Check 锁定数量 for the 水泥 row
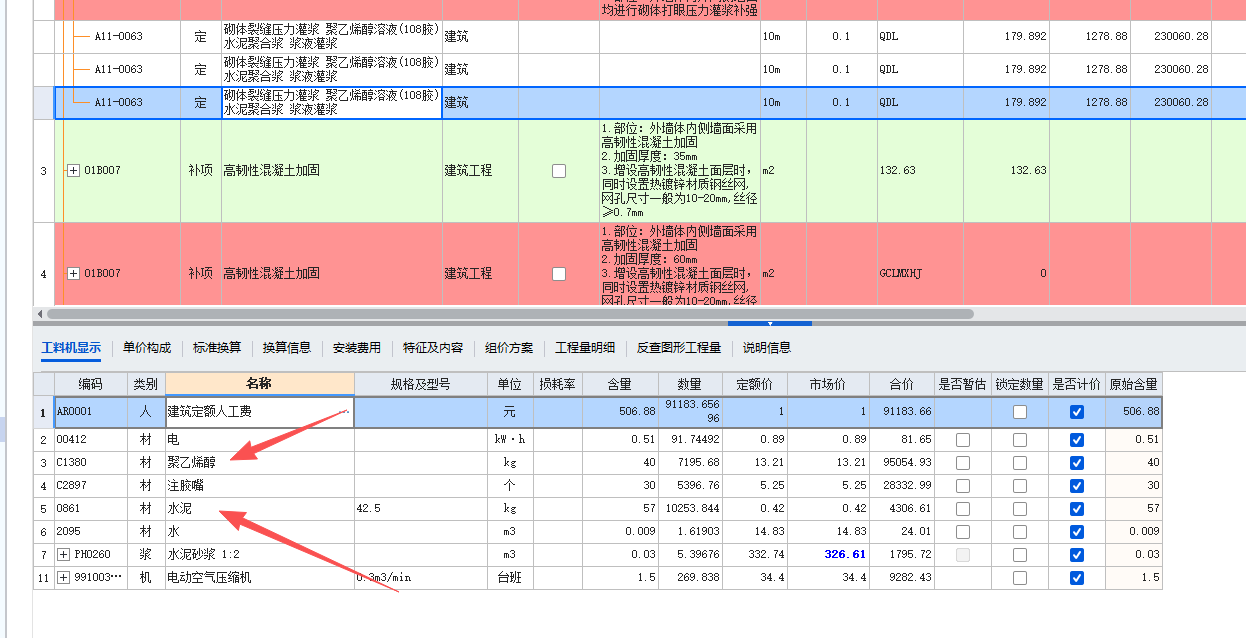This screenshot has width=1246, height=638. click(x=1019, y=509)
